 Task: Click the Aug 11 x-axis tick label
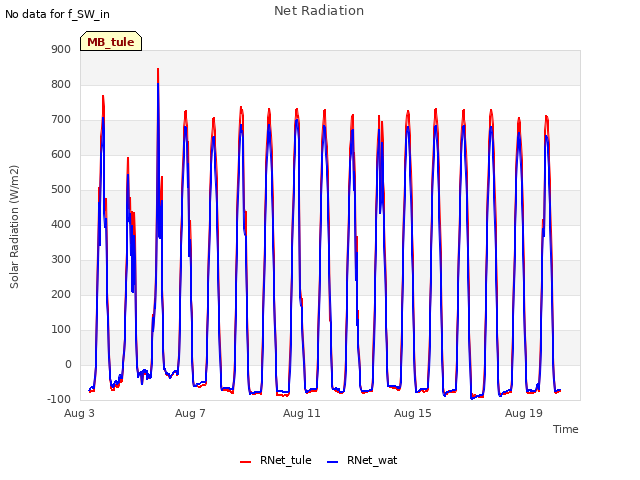pos(302,413)
